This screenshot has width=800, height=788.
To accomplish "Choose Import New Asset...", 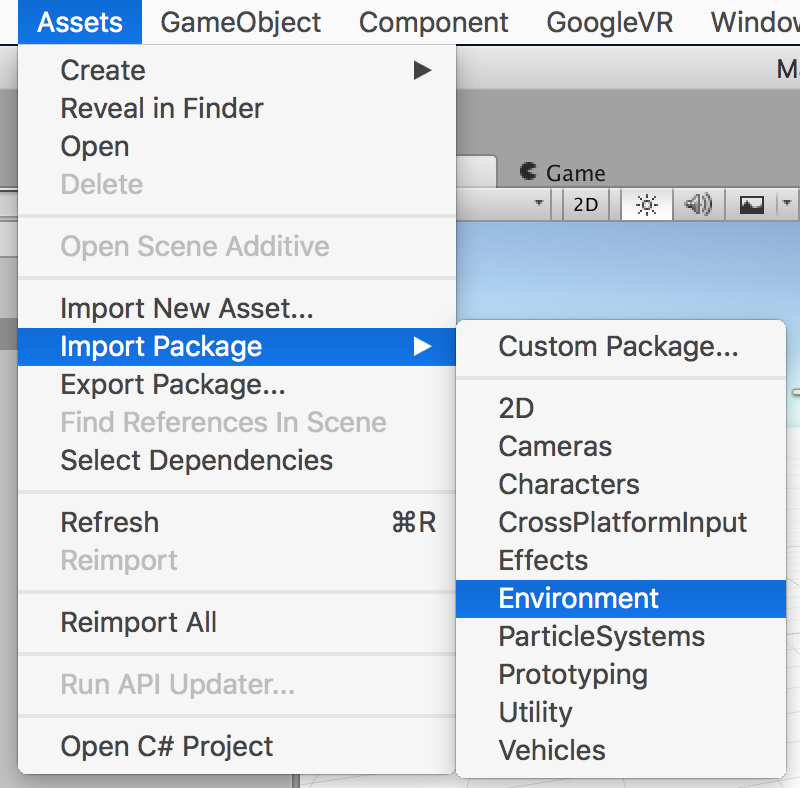I will pyautogui.click(x=237, y=308).
